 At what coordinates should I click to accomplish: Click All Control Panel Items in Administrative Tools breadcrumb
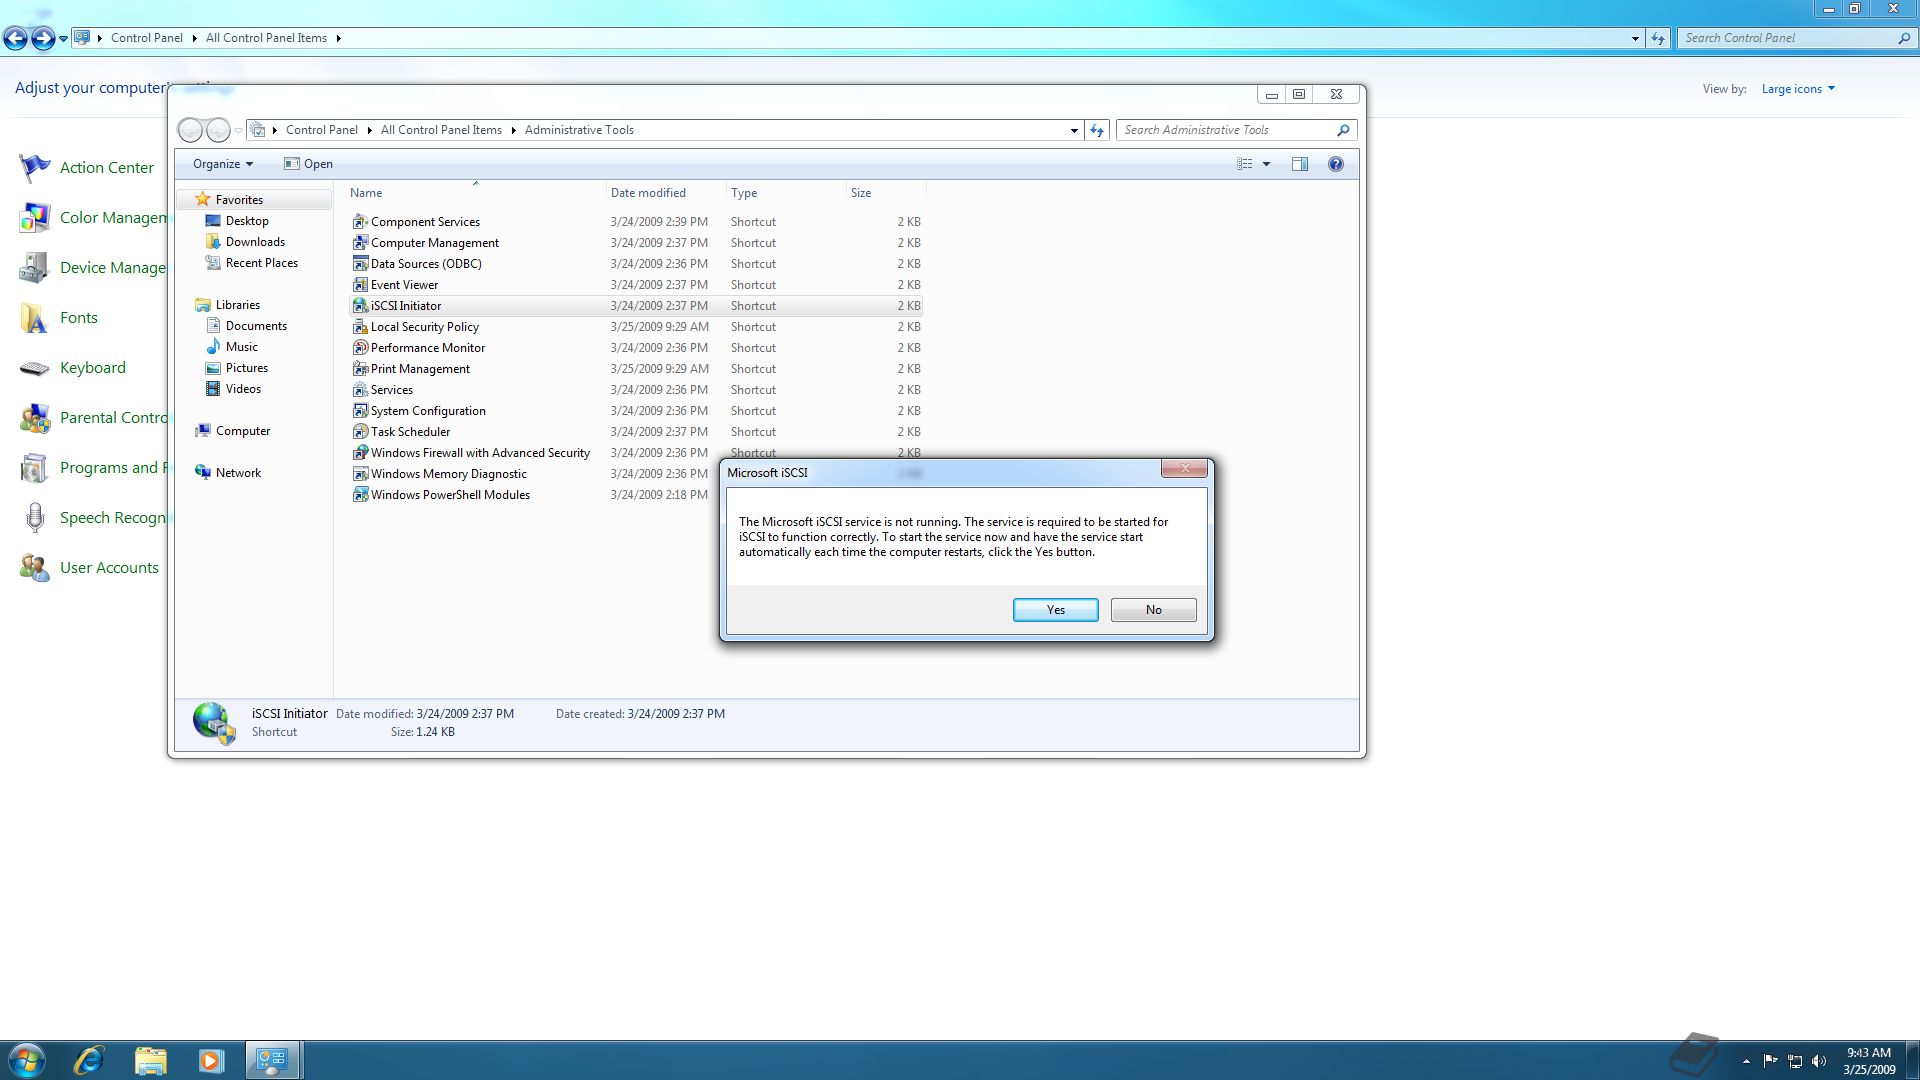(441, 130)
